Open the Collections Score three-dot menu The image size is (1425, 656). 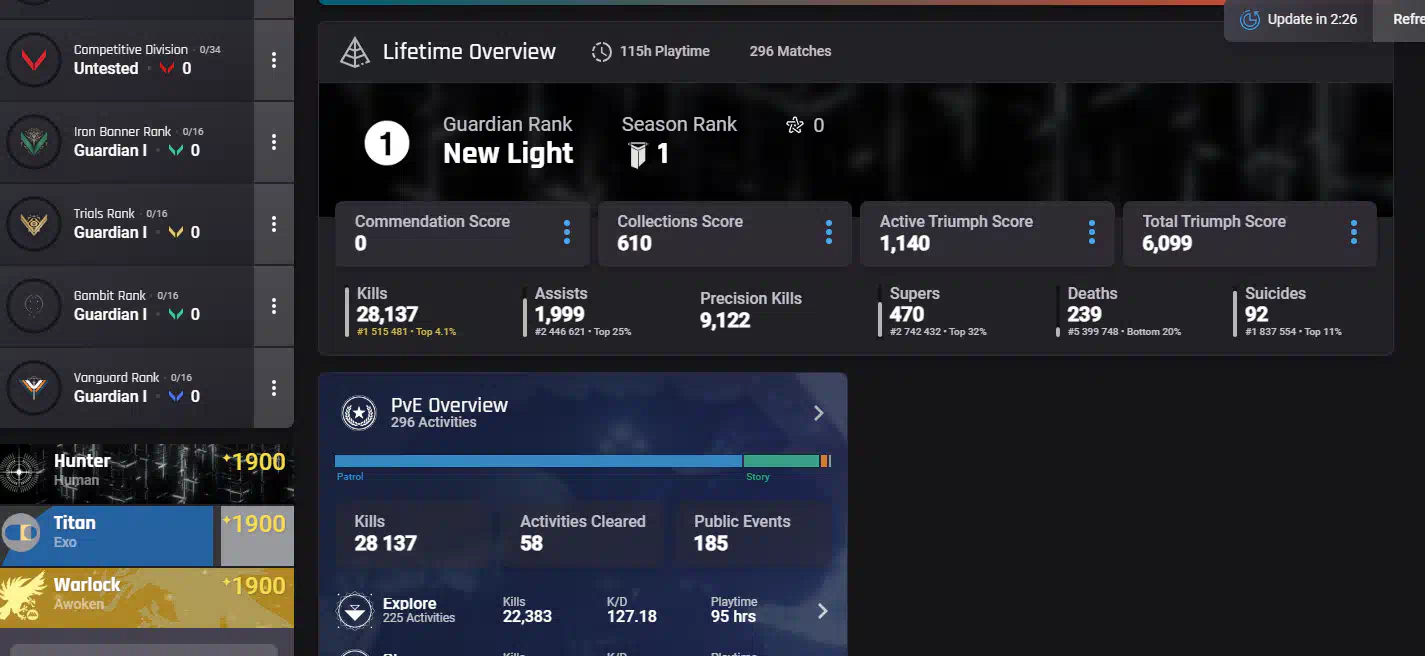coord(829,233)
